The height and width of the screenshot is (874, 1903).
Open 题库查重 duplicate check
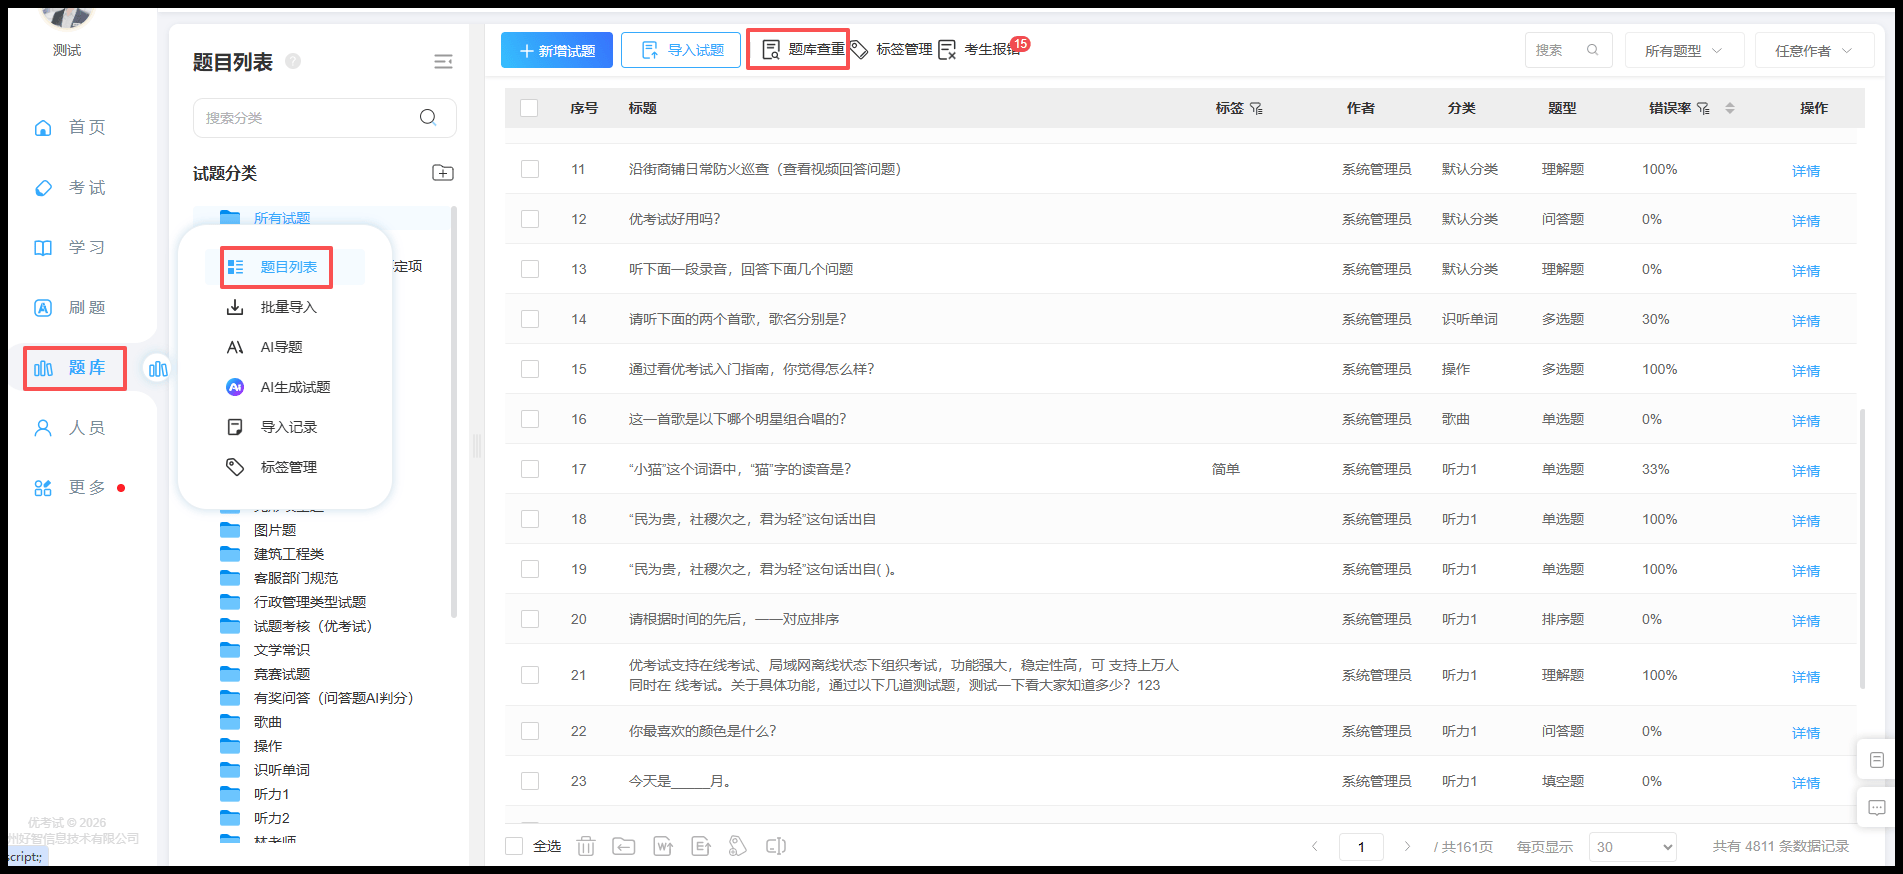(803, 49)
